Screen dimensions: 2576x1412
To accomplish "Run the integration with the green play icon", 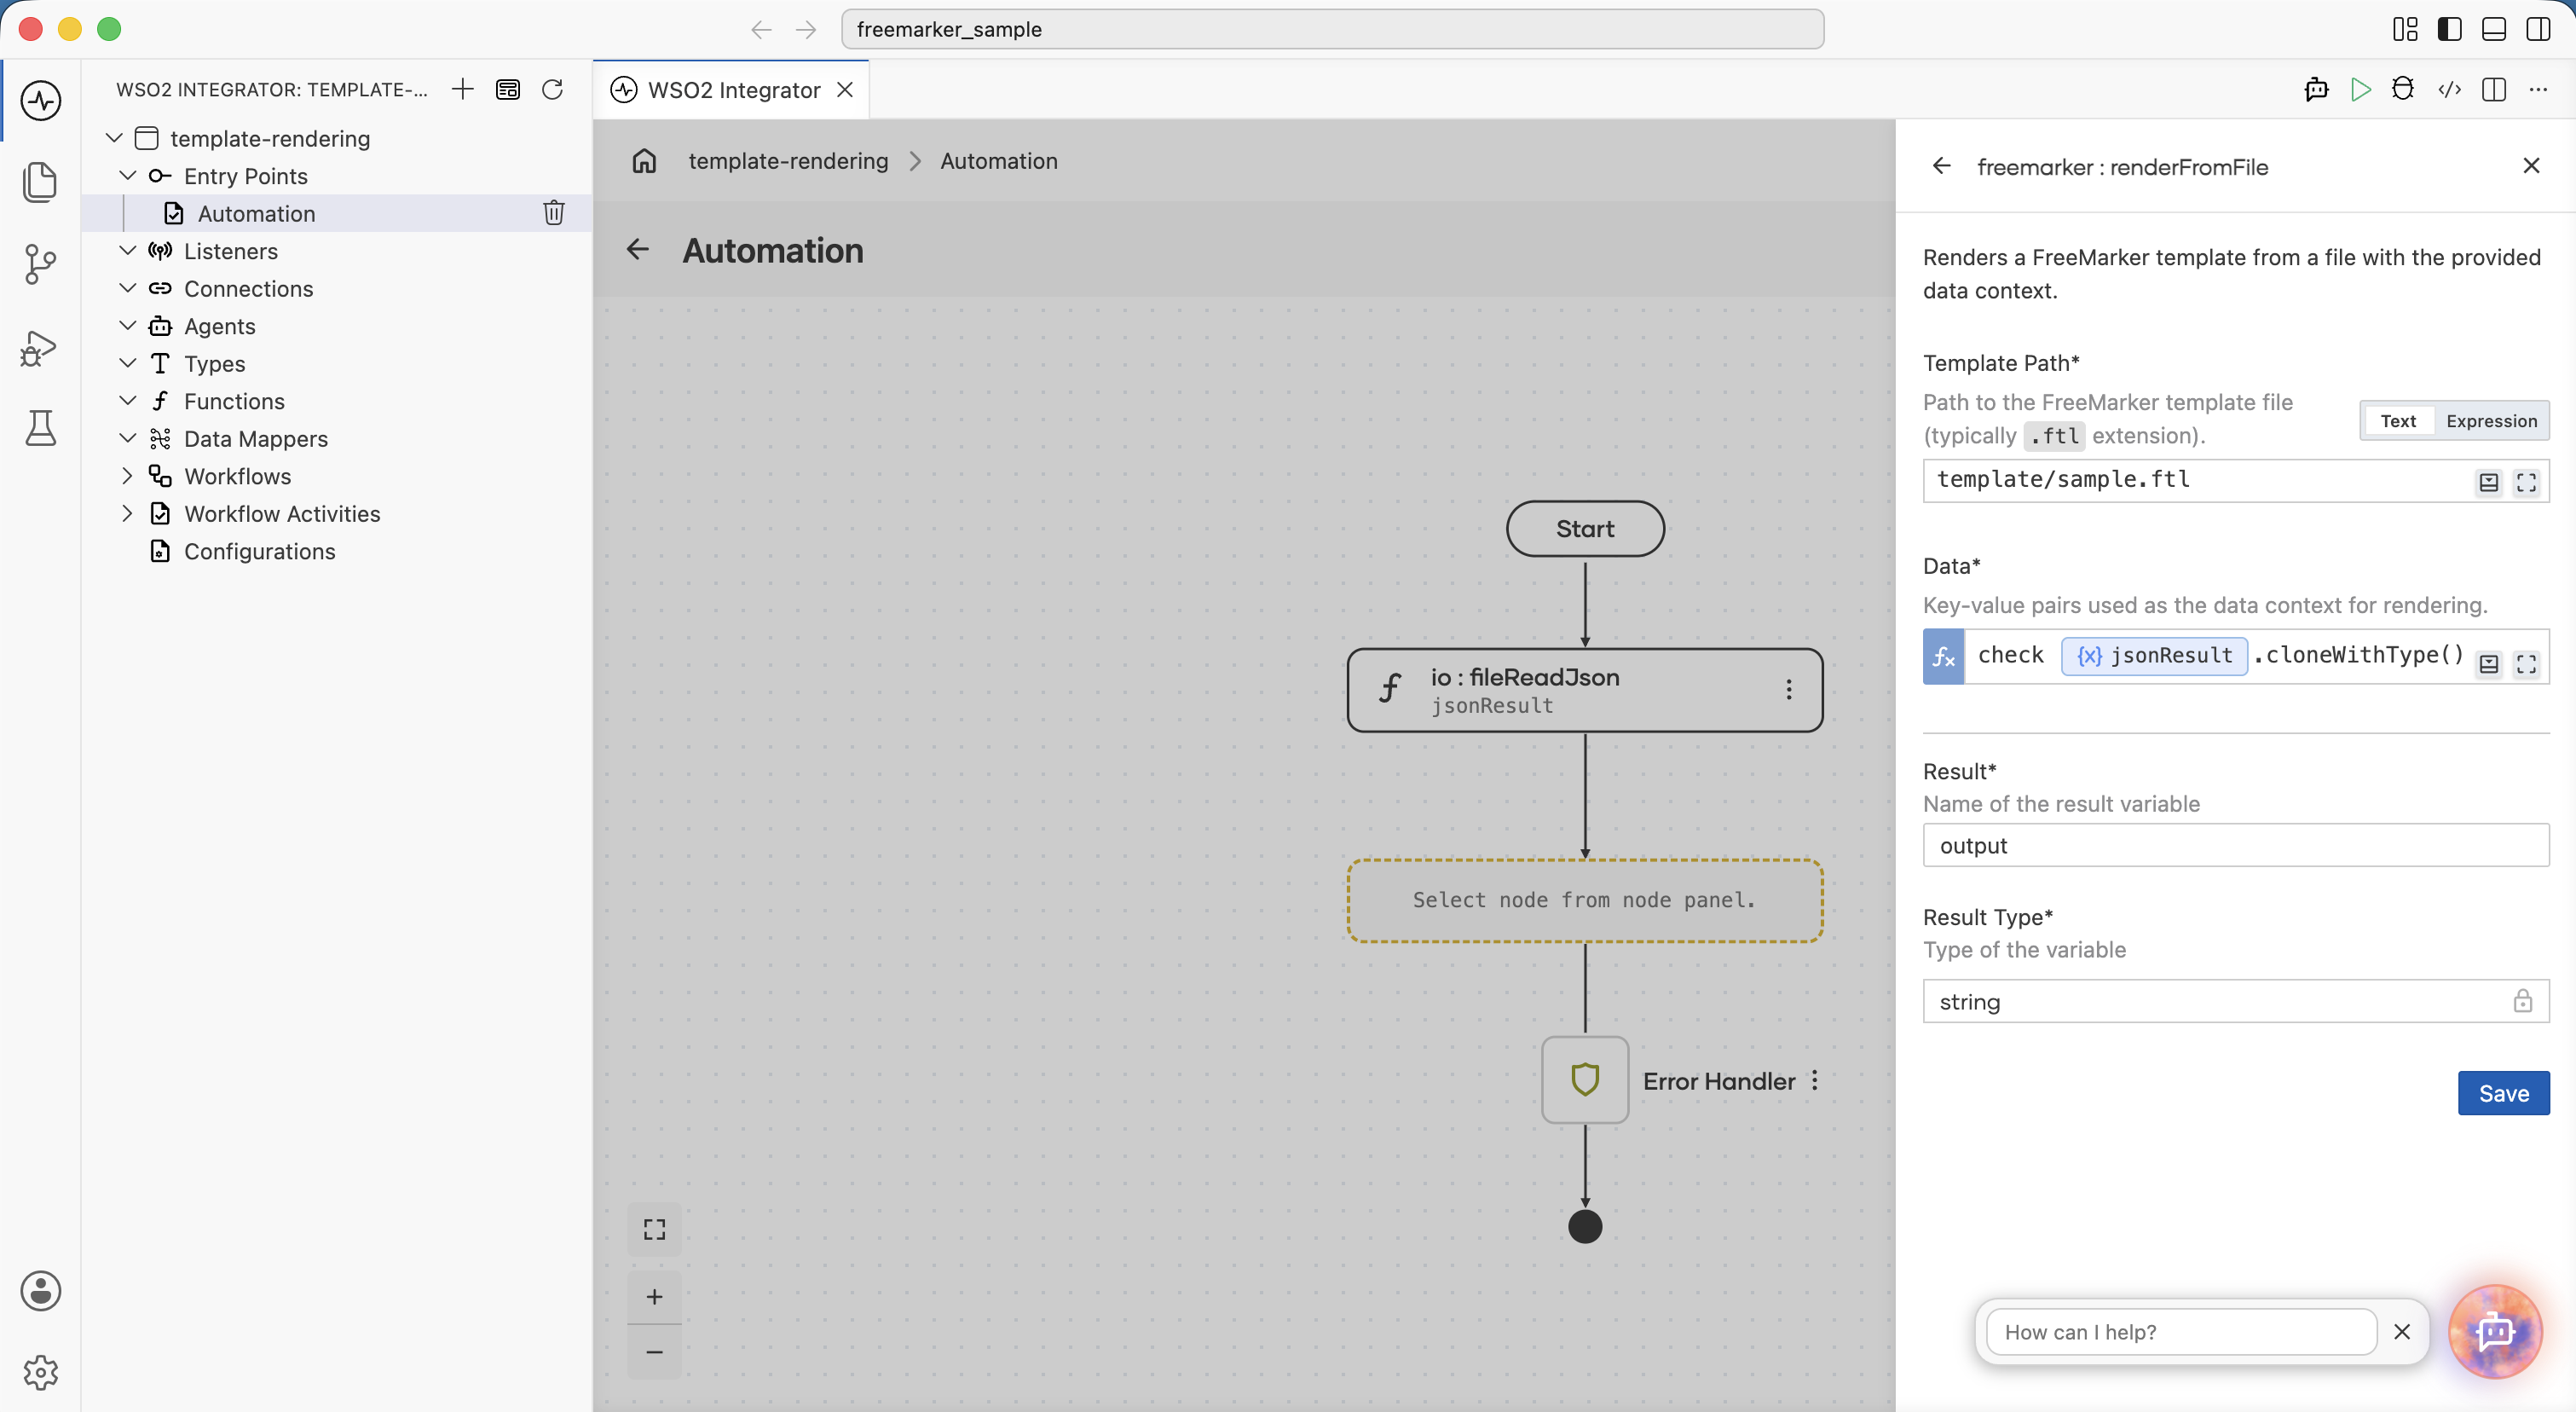I will tap(2360, 90).
